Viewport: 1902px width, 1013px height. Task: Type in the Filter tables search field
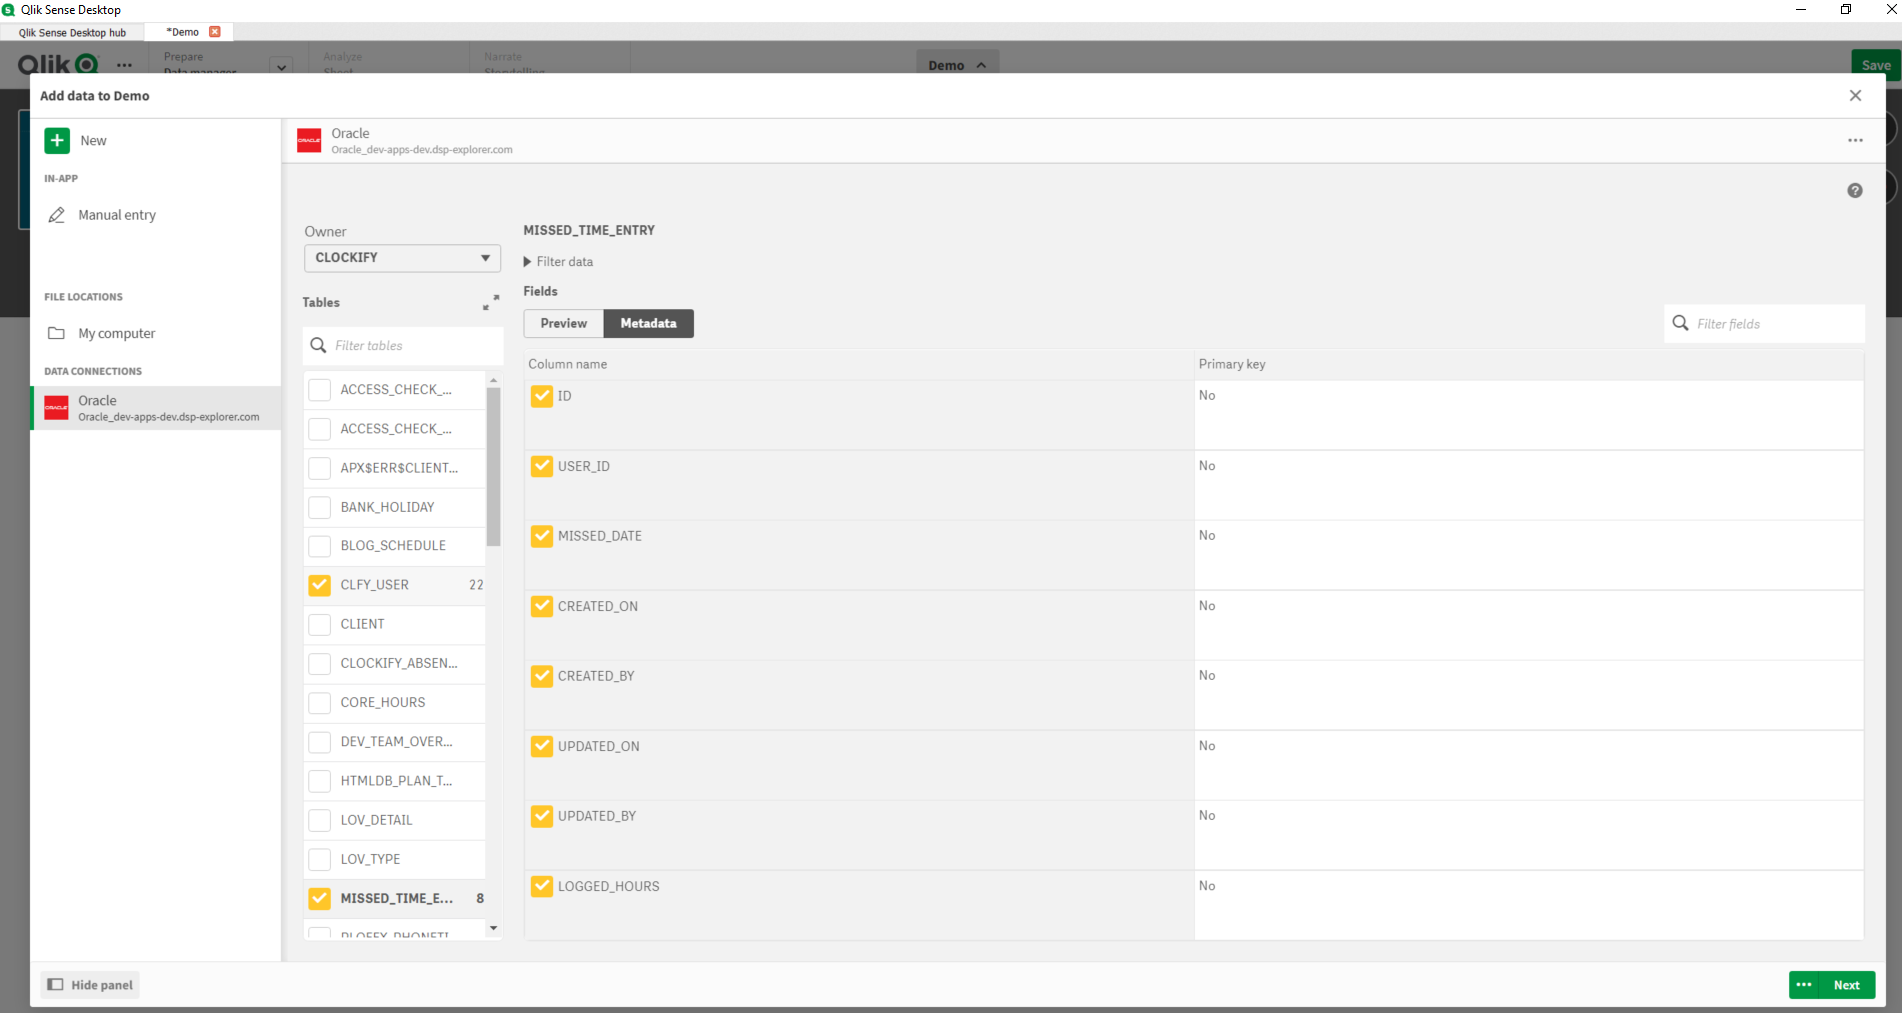400,345
